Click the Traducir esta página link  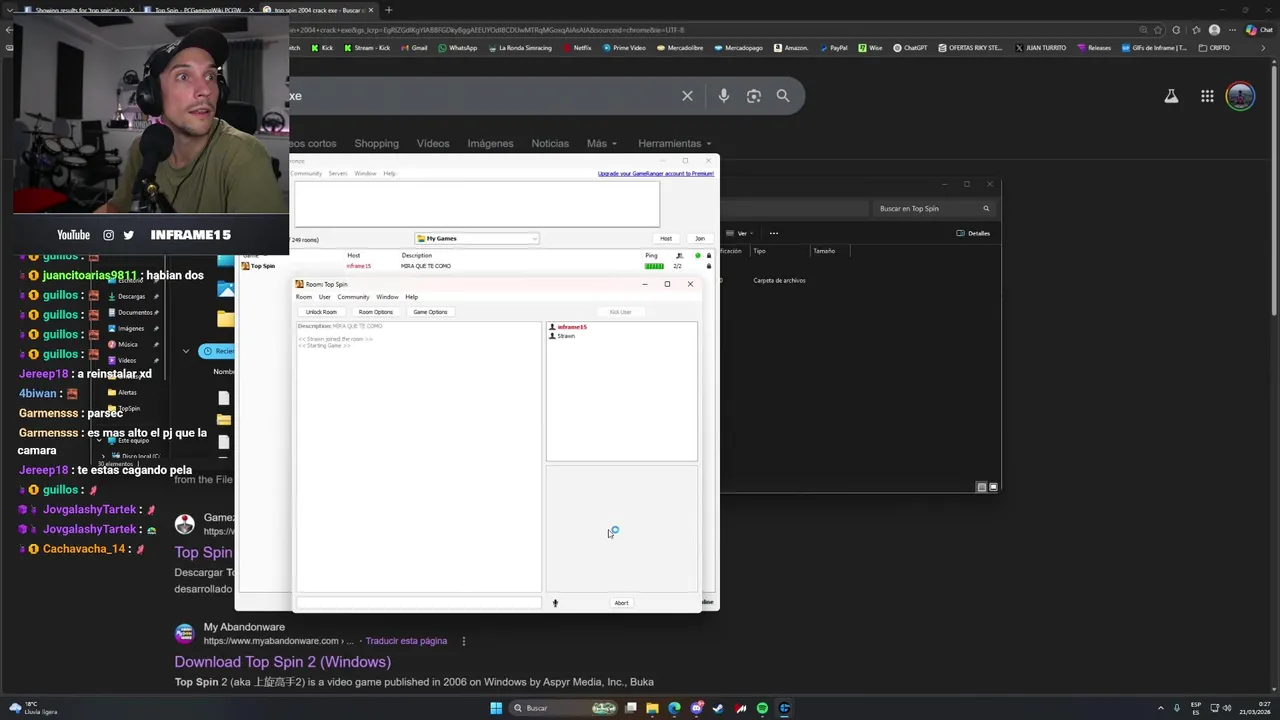coord(406,641)
